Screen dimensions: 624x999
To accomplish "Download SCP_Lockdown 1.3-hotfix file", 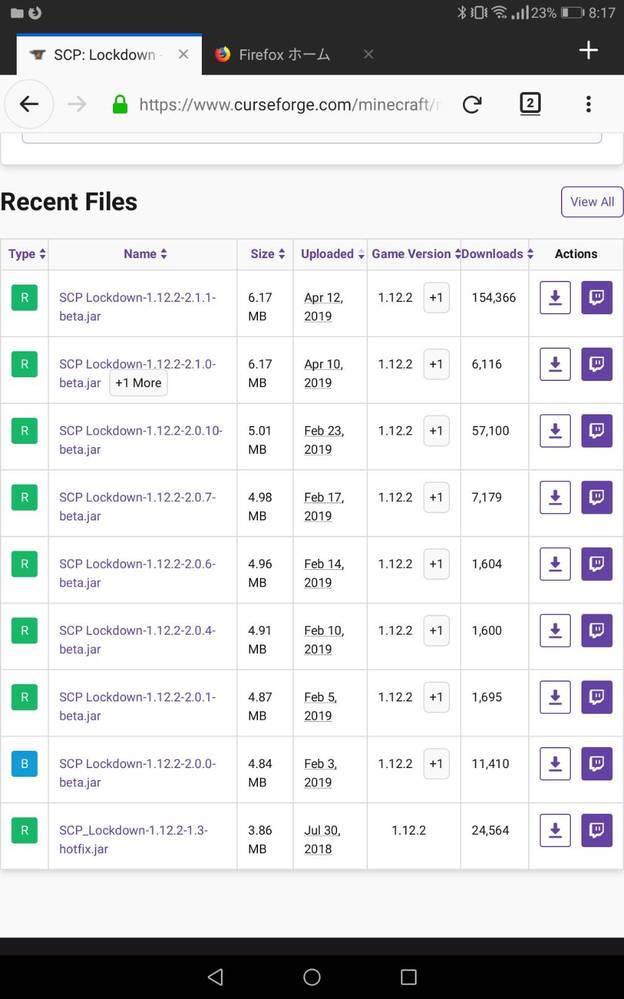I will [x=555, y=830].
